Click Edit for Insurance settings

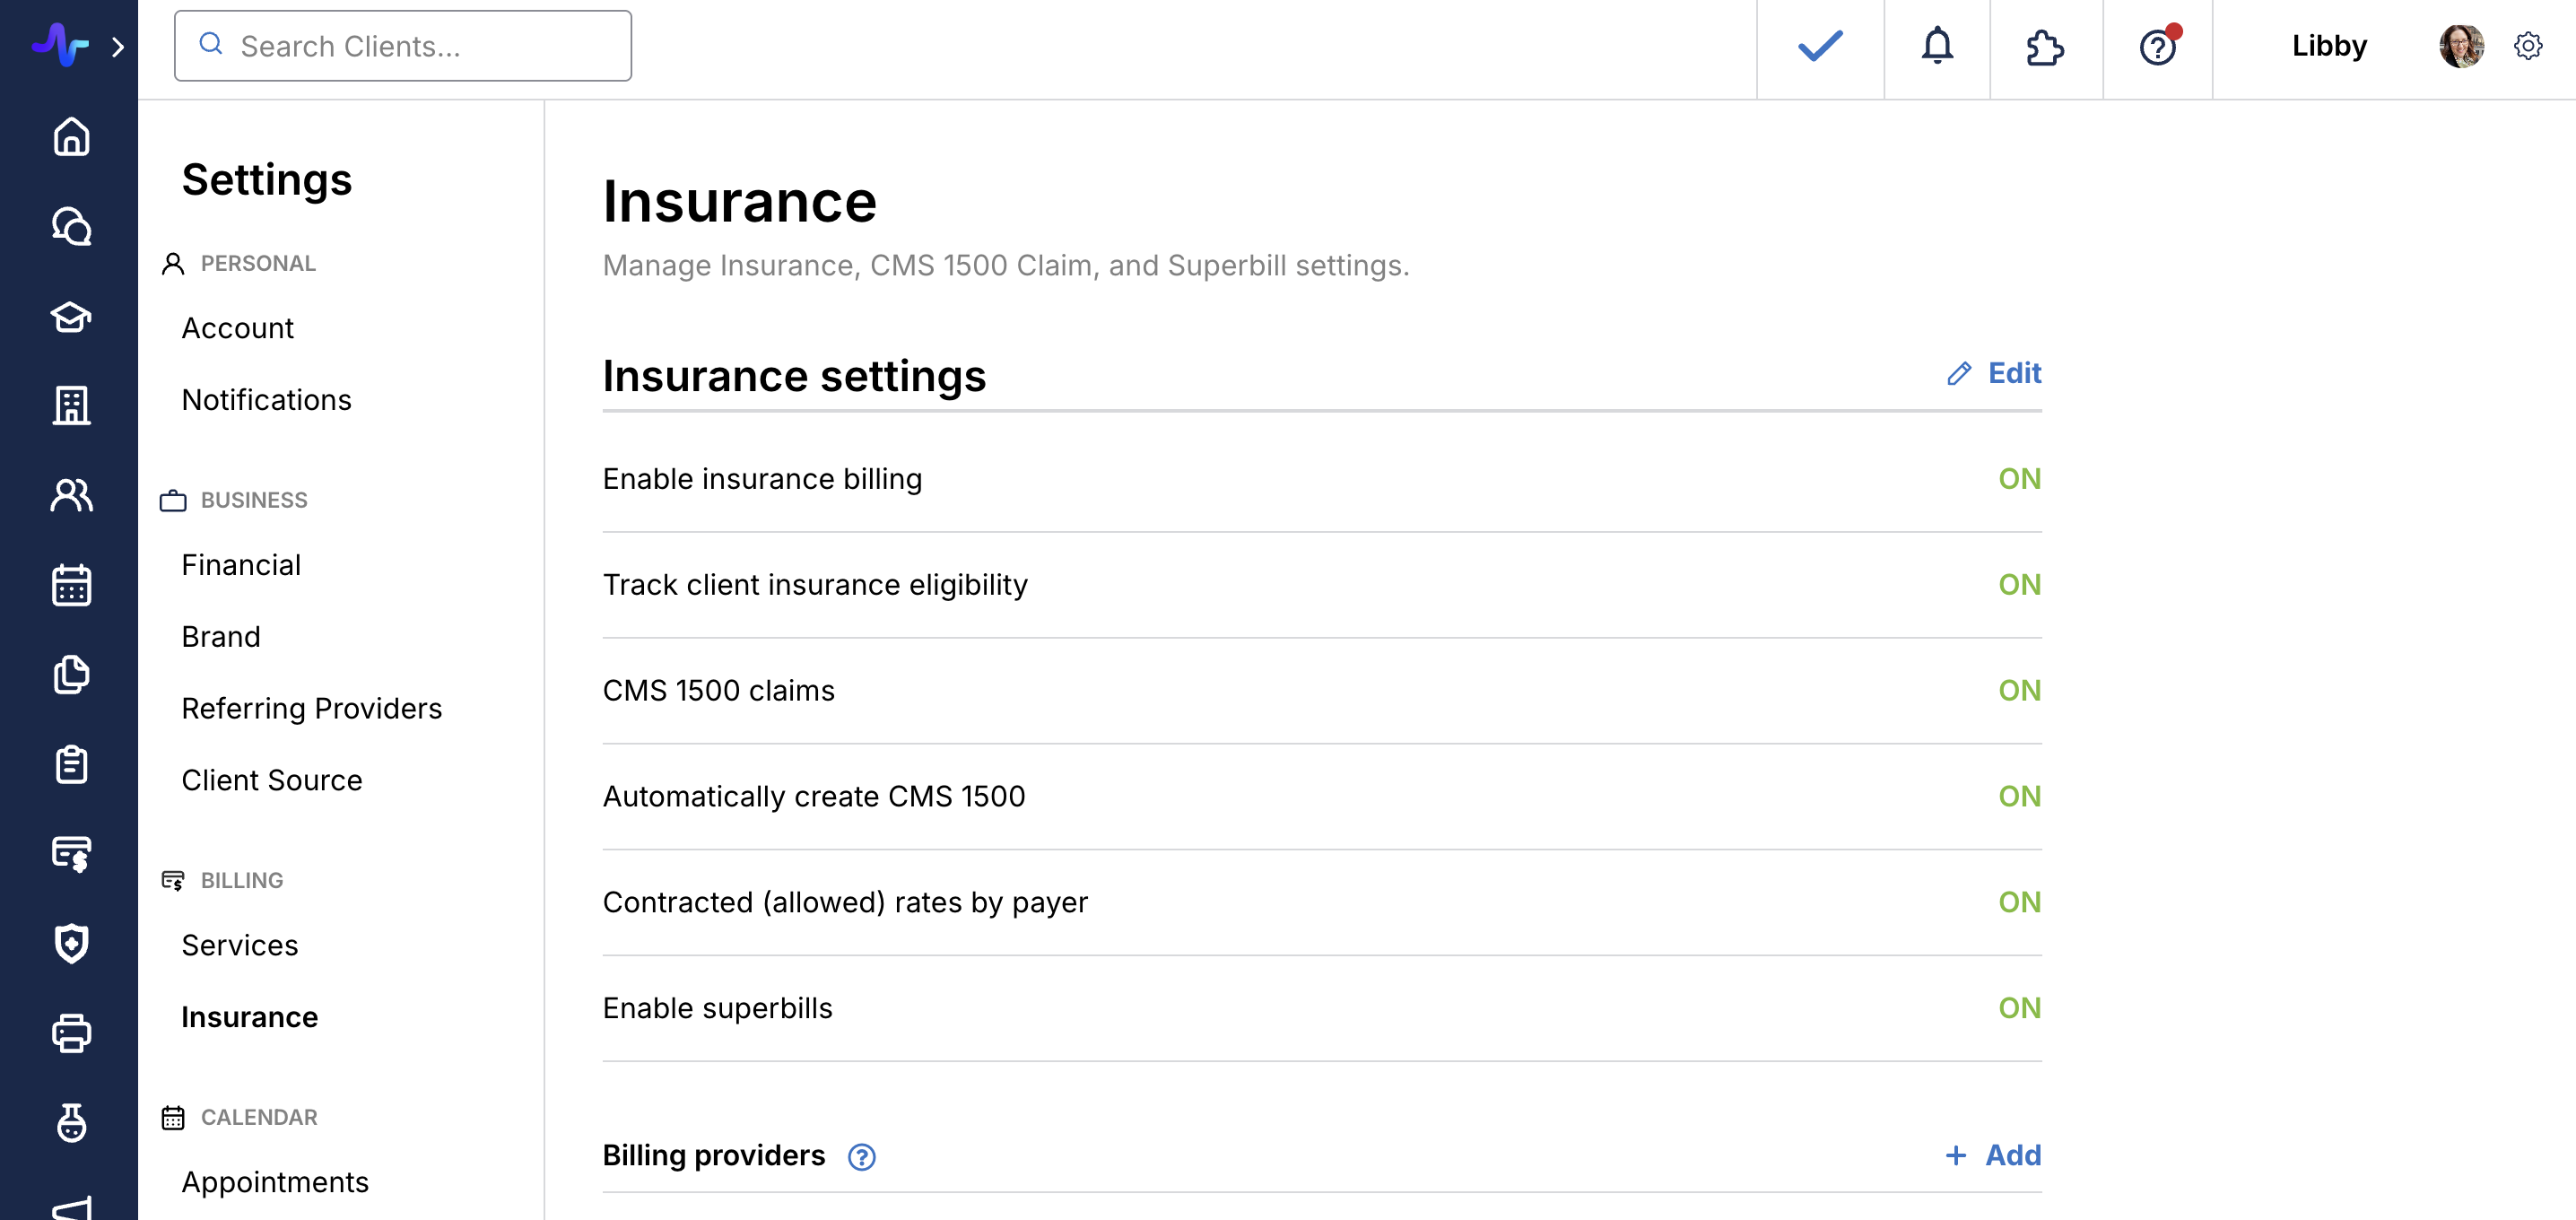(x=1994, y=373)
